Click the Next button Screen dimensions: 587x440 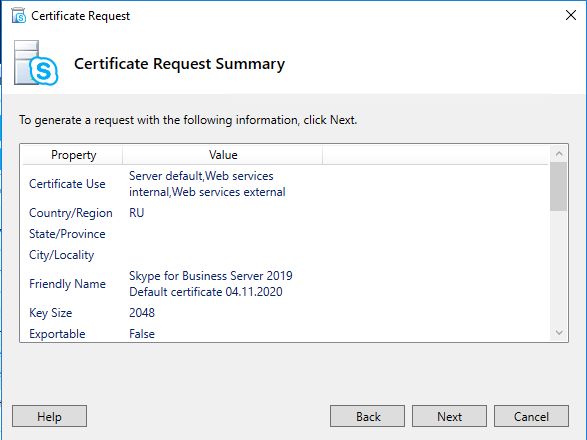[x=449, y=416]
